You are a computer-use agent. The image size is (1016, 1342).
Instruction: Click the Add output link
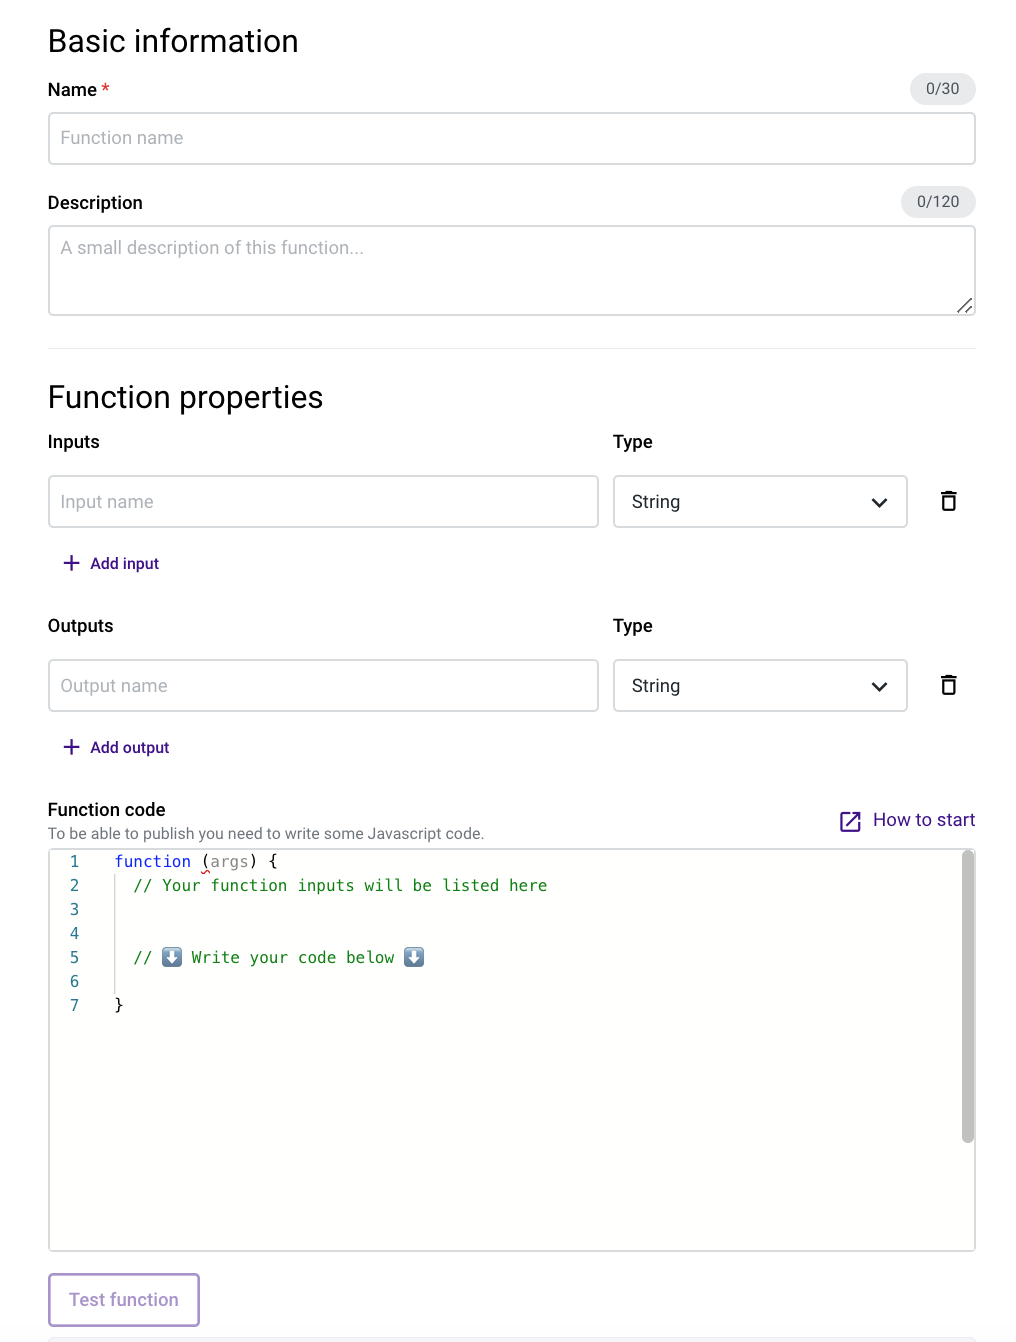coord(129,747)
